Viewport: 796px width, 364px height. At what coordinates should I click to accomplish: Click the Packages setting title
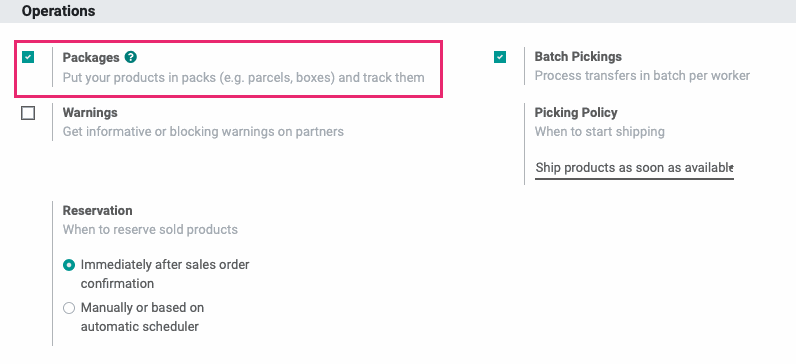[x=91, y=57]
